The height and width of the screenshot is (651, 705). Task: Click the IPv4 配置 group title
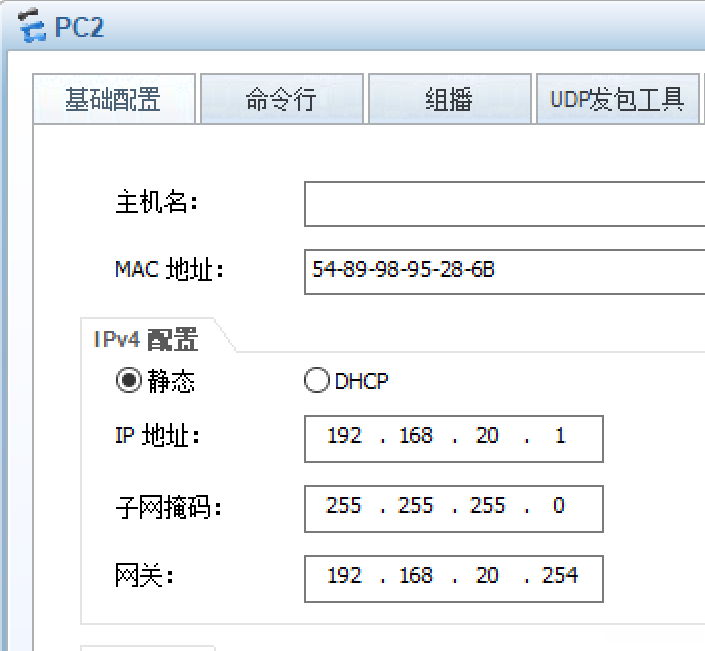point(145,339)
